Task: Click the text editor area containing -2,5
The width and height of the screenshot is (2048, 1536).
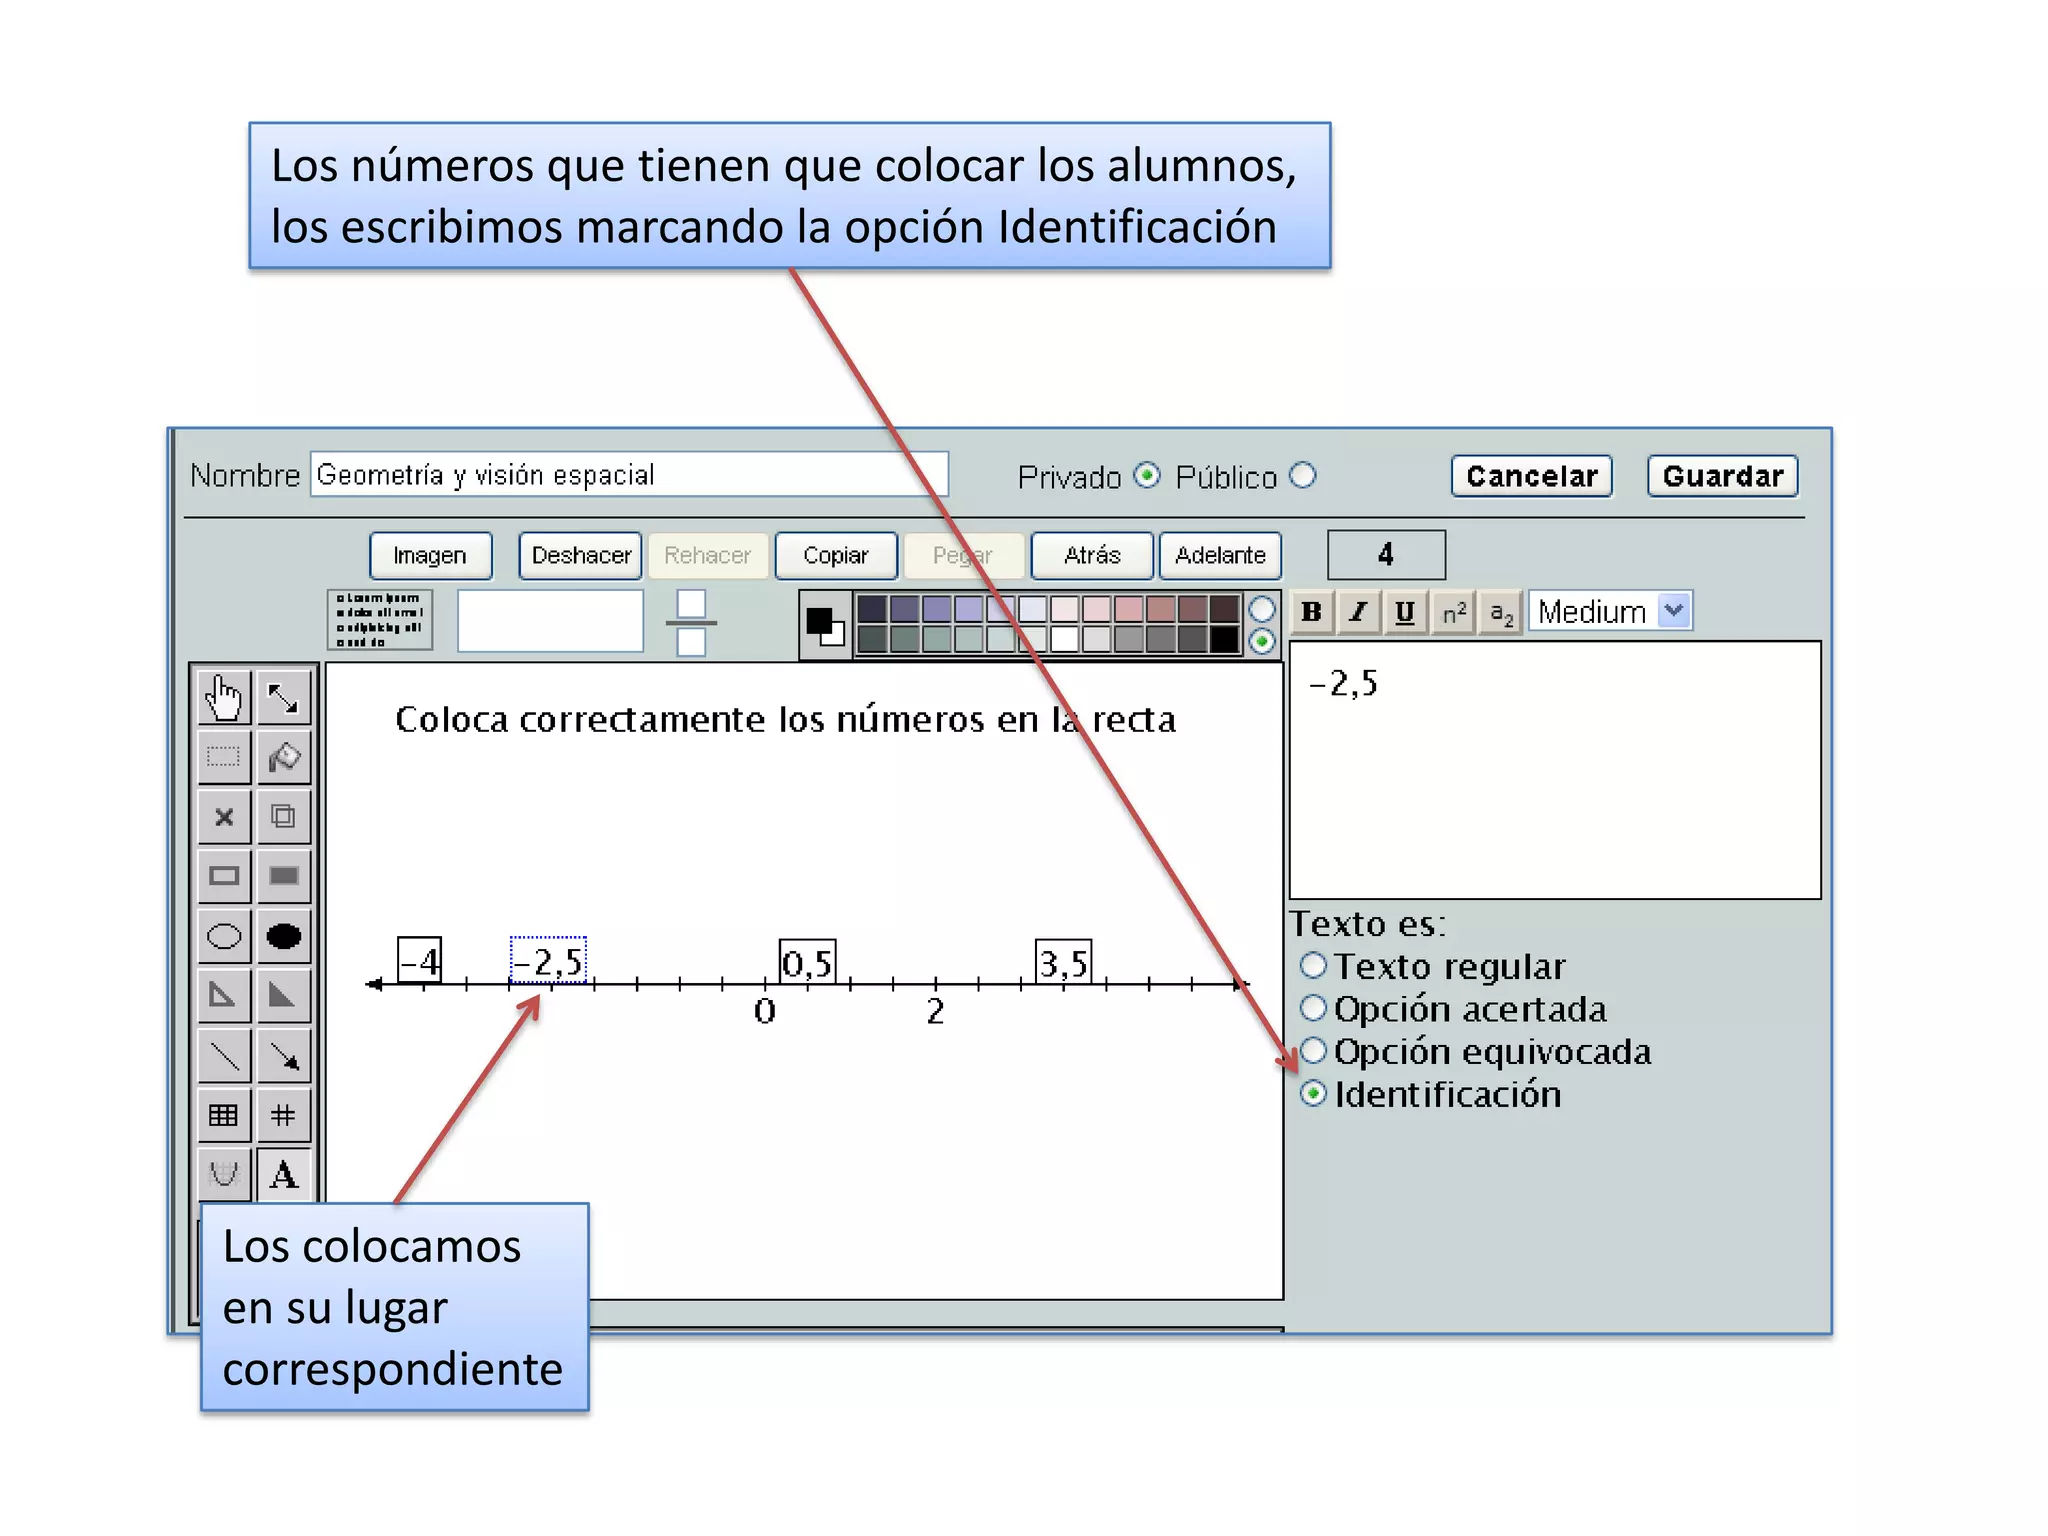Action: tap(1555, 770)
